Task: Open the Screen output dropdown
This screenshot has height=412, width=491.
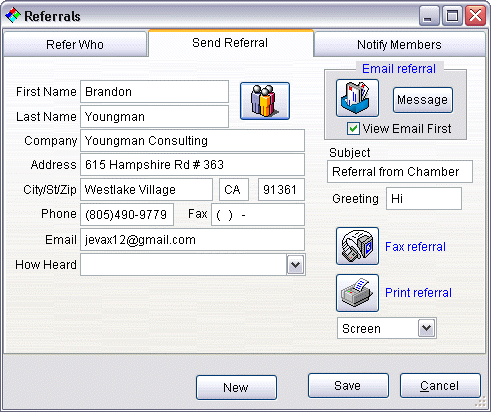Action: (x=426, y=328)
